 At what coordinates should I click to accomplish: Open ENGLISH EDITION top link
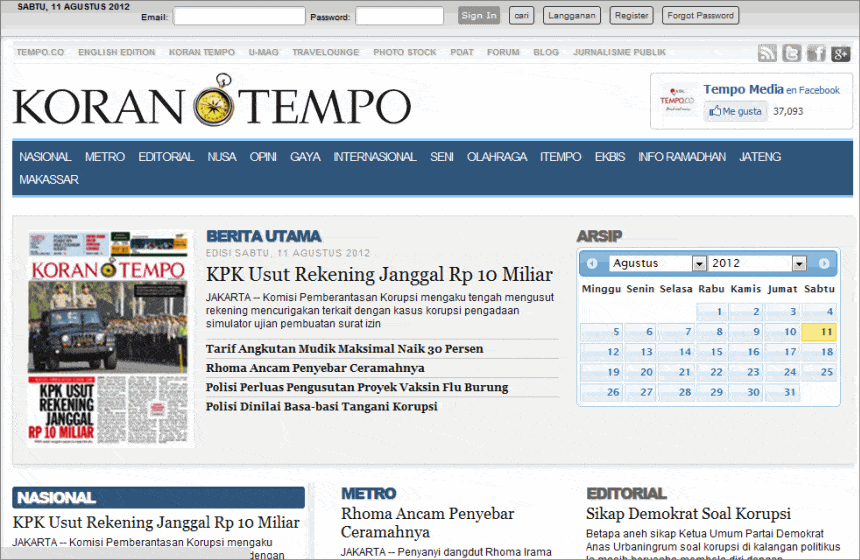116,52
